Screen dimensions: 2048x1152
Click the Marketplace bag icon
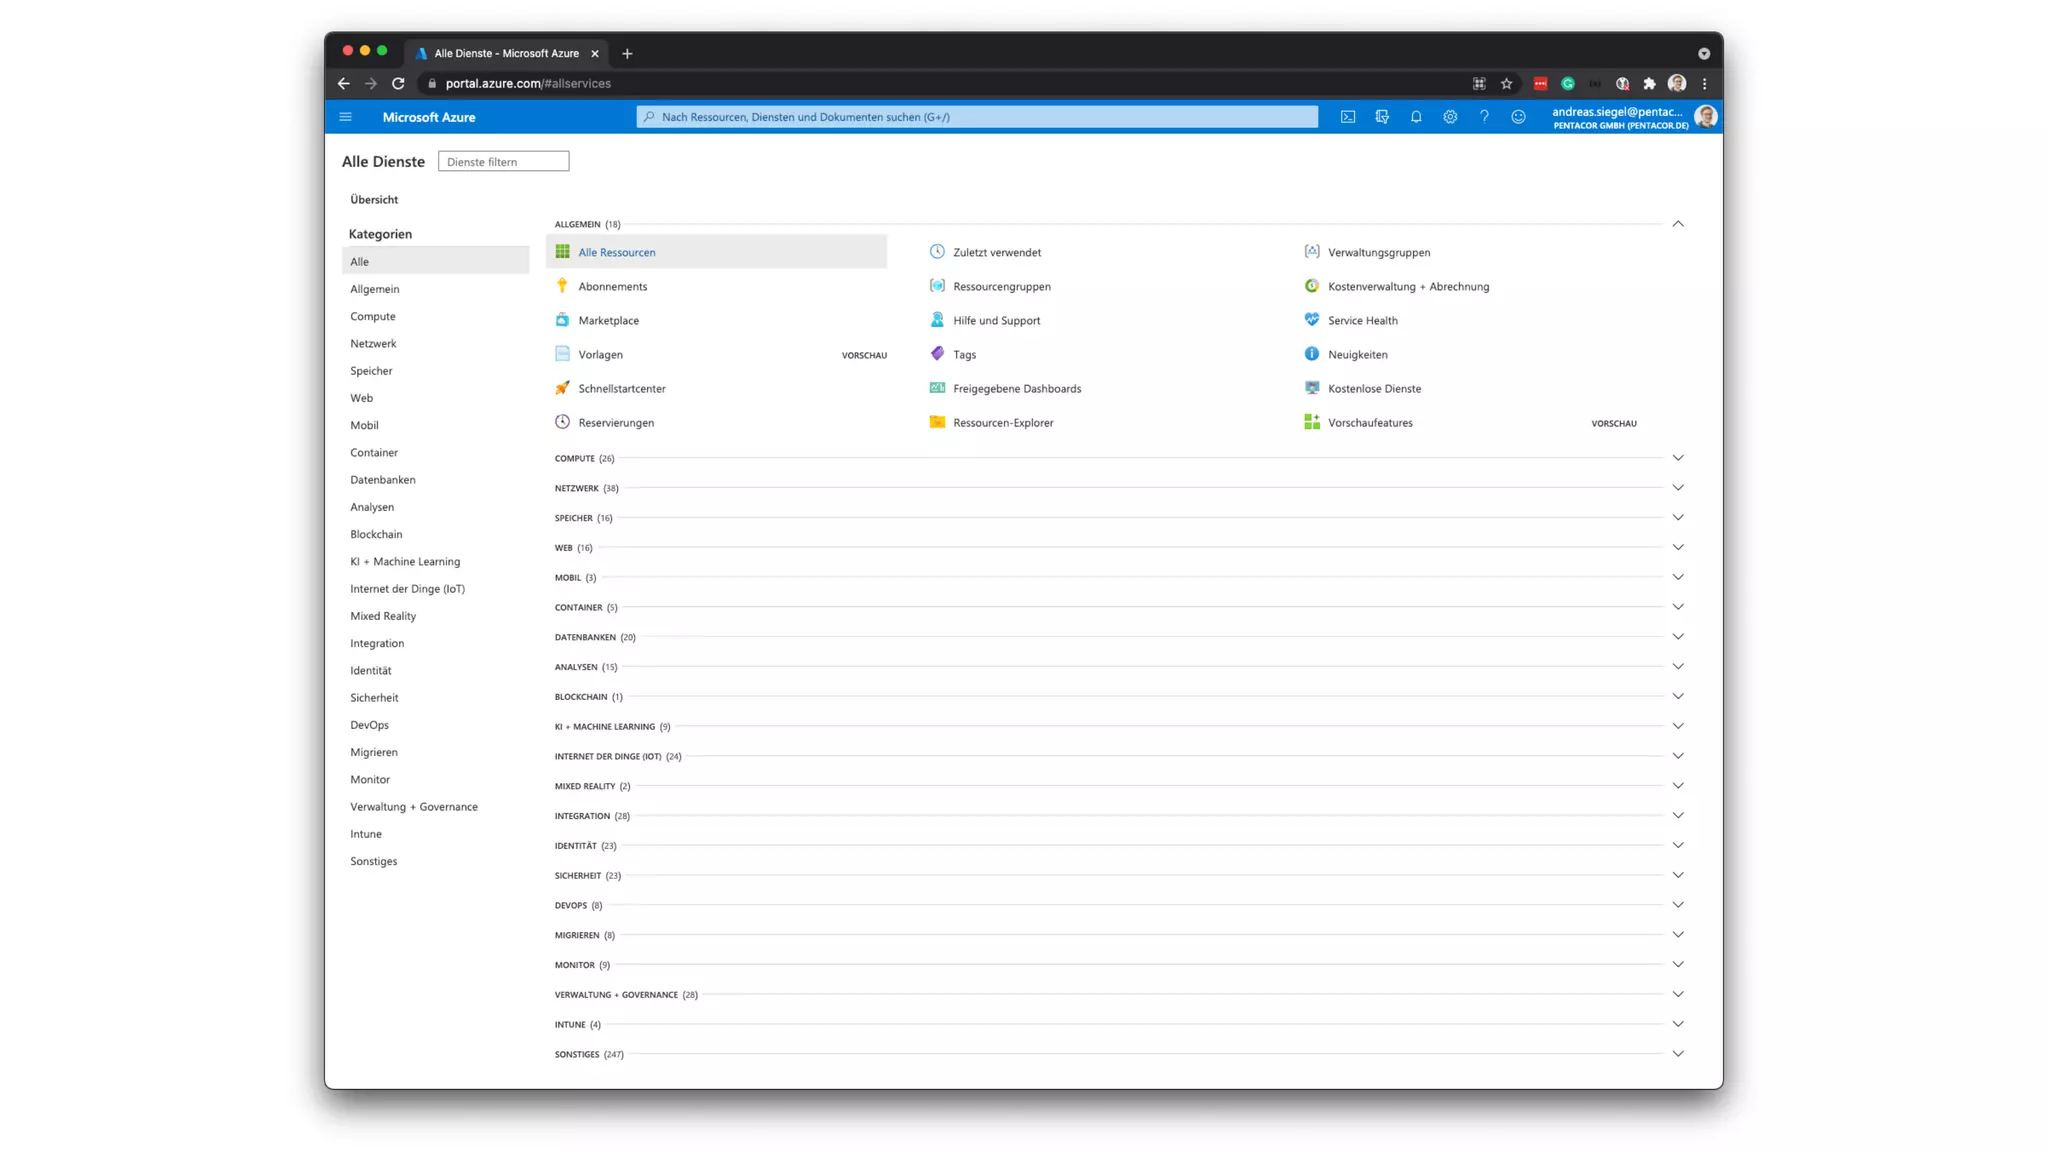562,320
